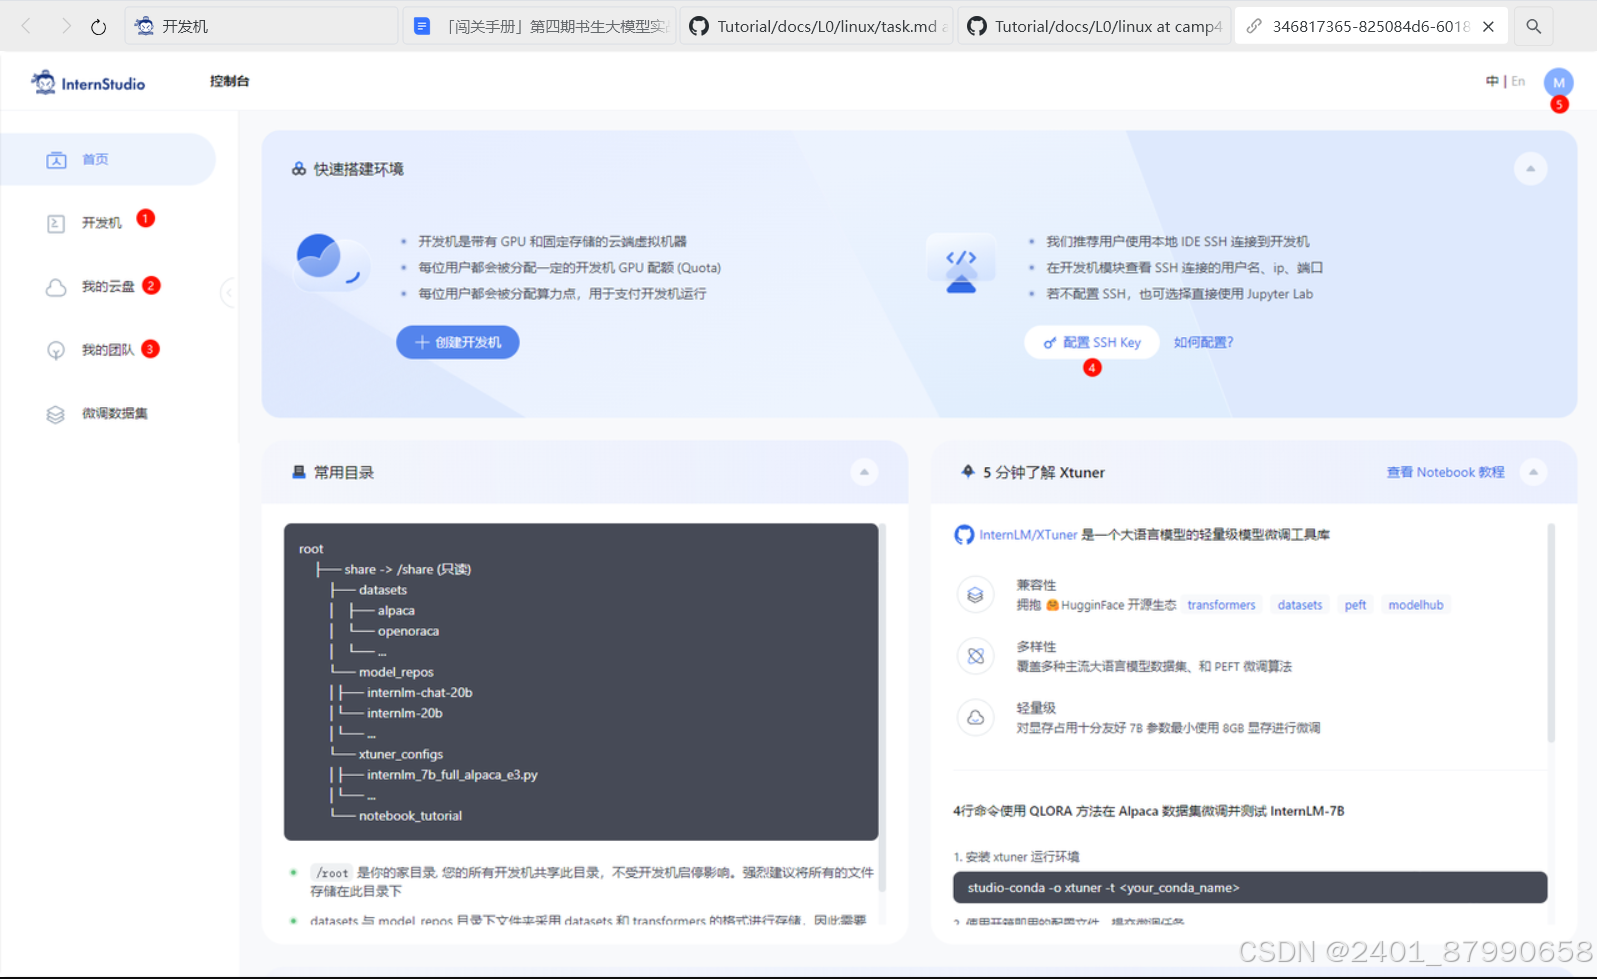Click the 轻量级 feature icon
This screenshot has height=979, width=1597.
point(975,717)
